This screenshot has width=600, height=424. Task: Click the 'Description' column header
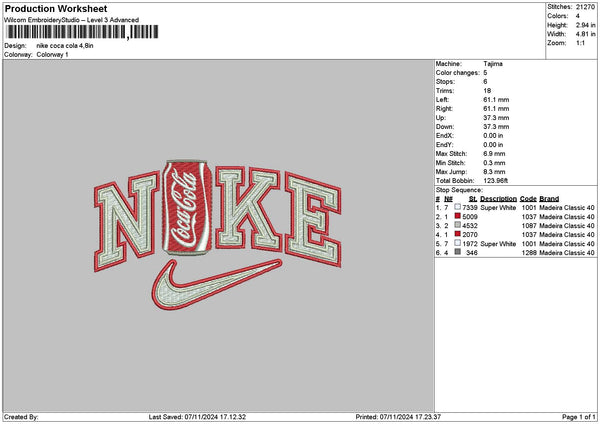498,199
